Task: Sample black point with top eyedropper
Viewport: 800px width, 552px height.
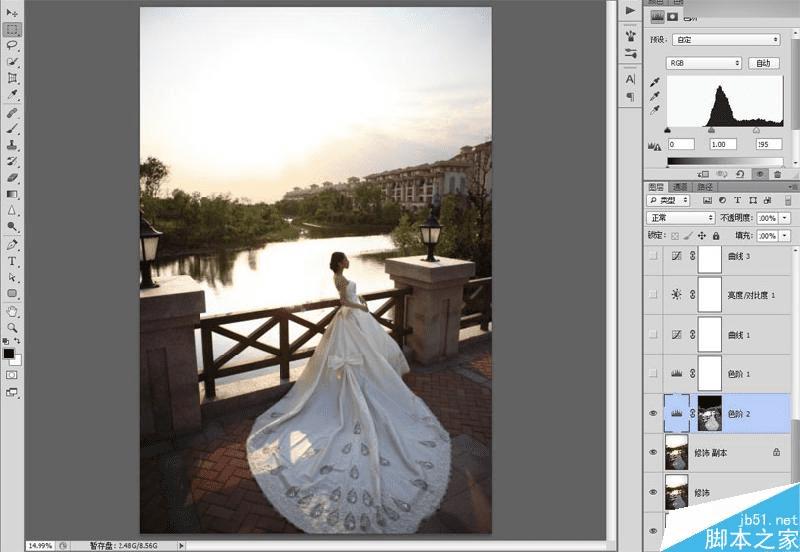Action: point(655,82)
